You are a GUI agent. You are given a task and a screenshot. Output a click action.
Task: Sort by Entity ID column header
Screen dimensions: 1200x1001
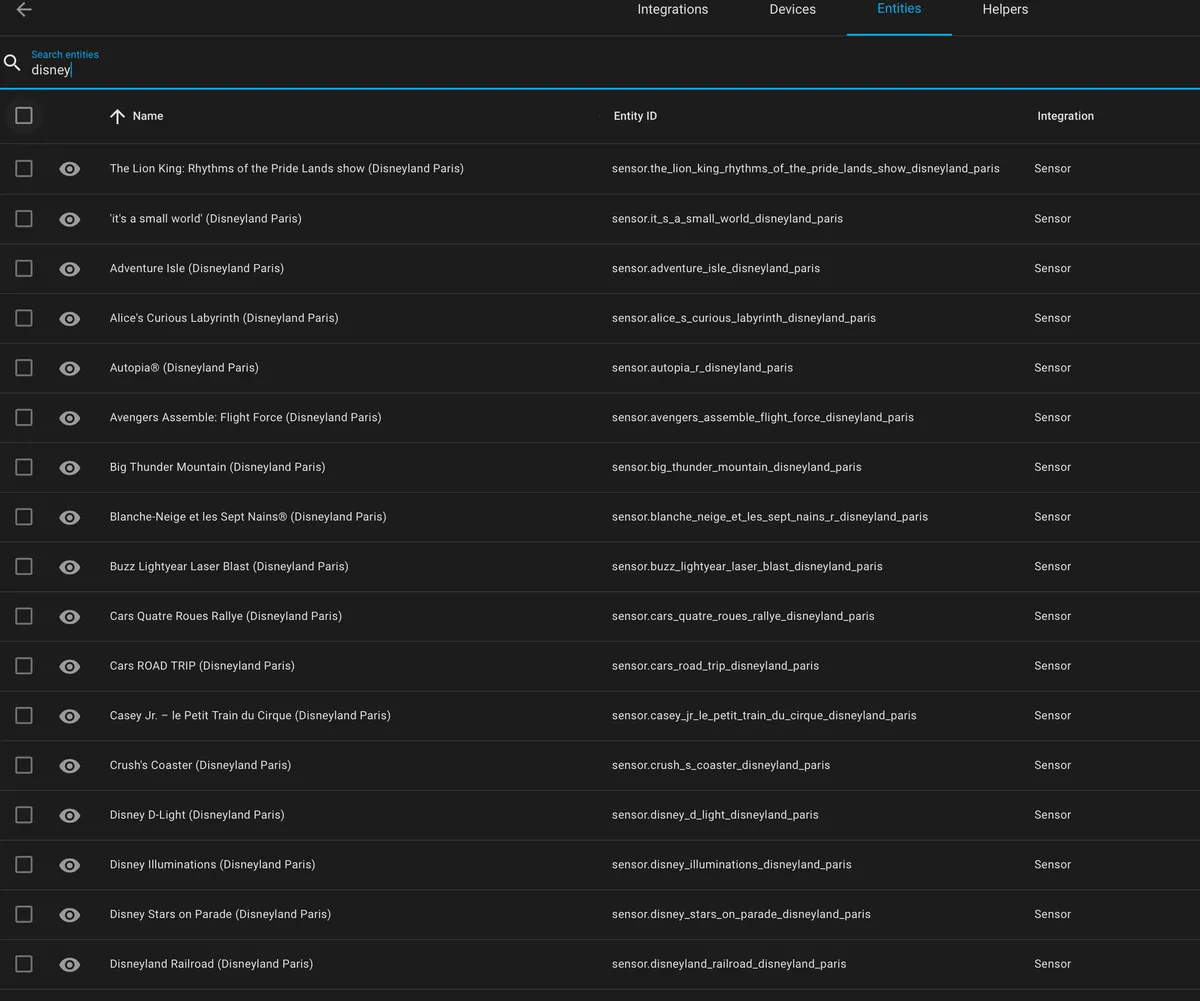[635, 116]
